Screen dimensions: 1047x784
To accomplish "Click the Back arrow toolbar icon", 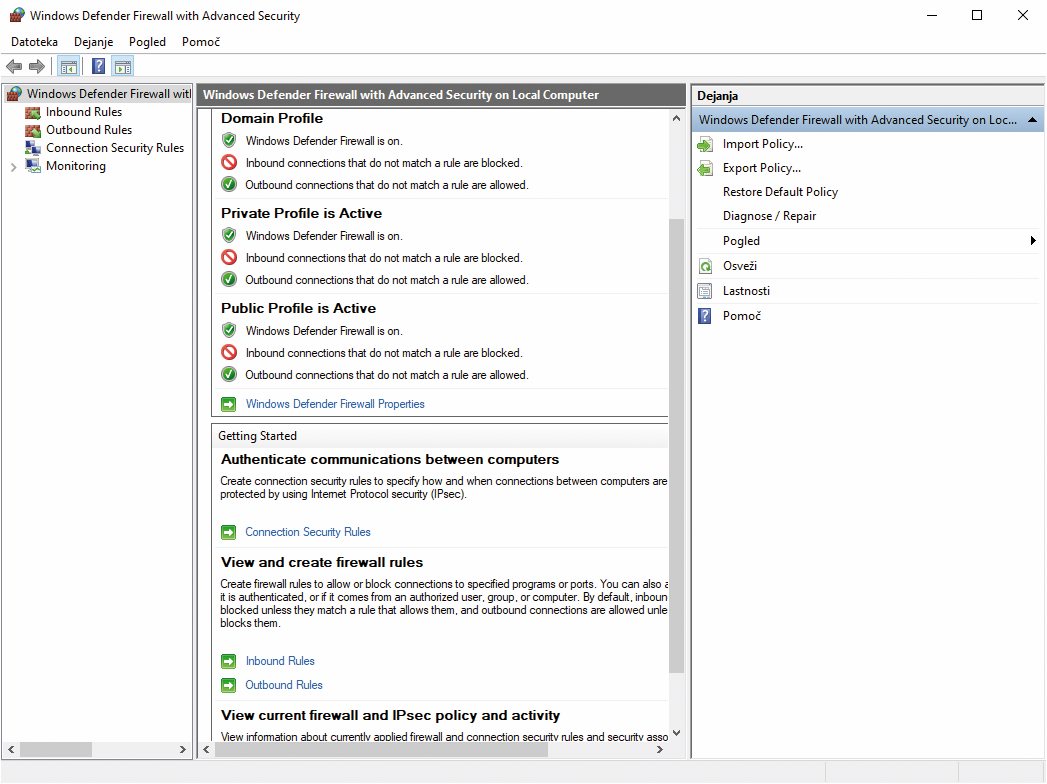I will (14, 66).
